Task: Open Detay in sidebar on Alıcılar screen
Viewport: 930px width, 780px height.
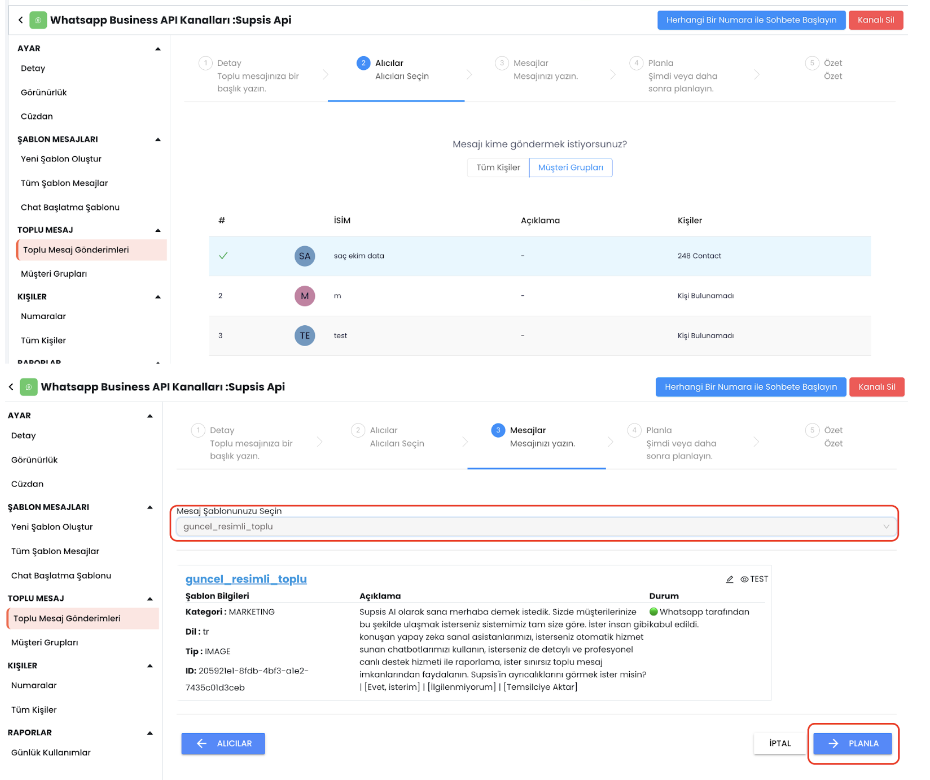Action: (x=33, y=68)
